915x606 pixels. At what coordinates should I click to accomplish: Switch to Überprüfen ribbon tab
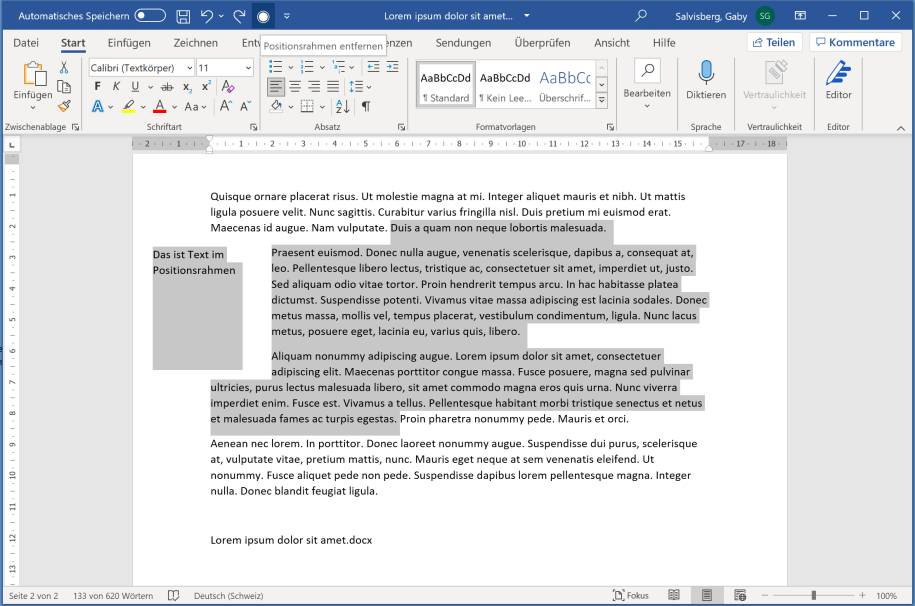tap(542, 43)
